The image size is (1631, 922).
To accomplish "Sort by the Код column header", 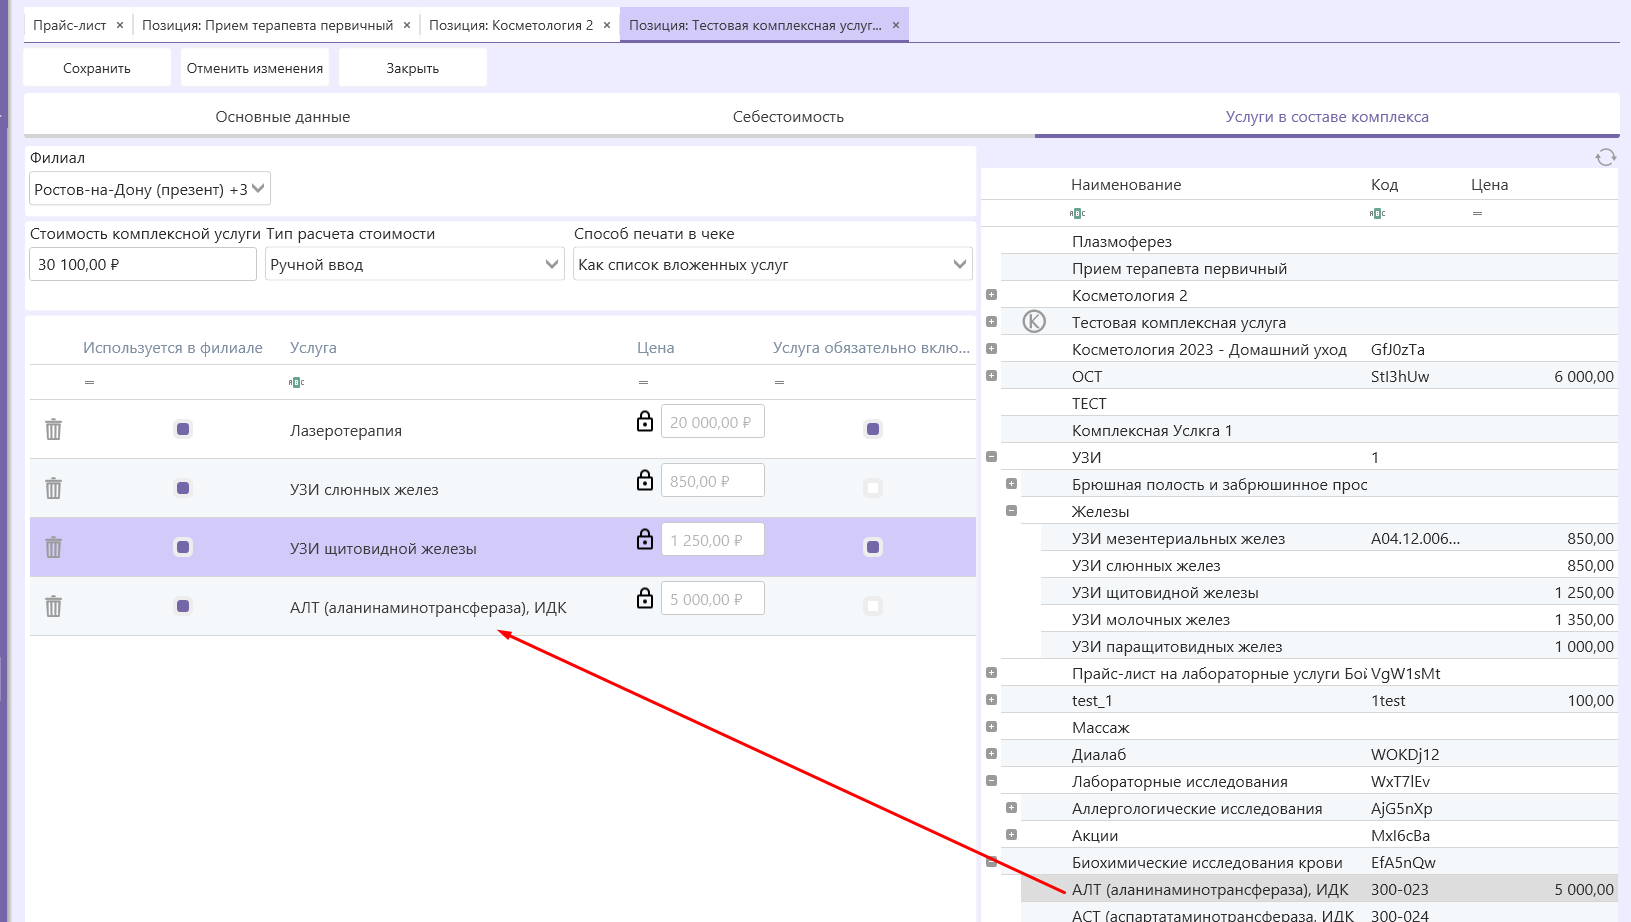I will tap(1384, 184).
